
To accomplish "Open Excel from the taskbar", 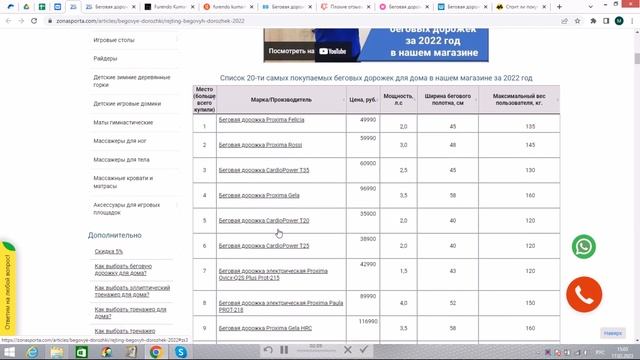I will [82, 352].
